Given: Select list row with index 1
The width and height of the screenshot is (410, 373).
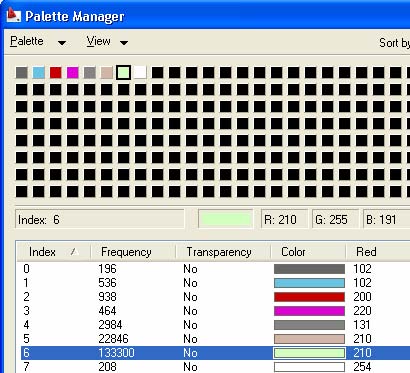Looking at the screenshot, I should [x=215, y=283].
